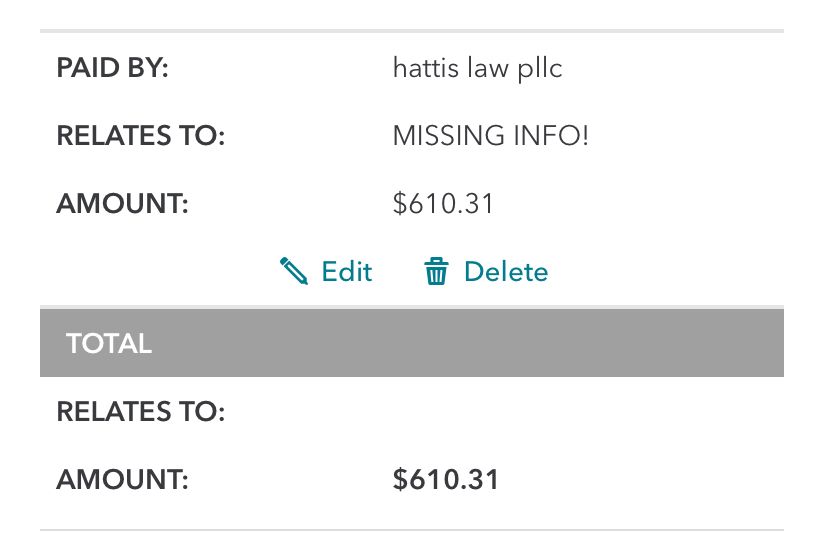
Task: Click the pencil icon beside Edit
Action: [294, 271]
